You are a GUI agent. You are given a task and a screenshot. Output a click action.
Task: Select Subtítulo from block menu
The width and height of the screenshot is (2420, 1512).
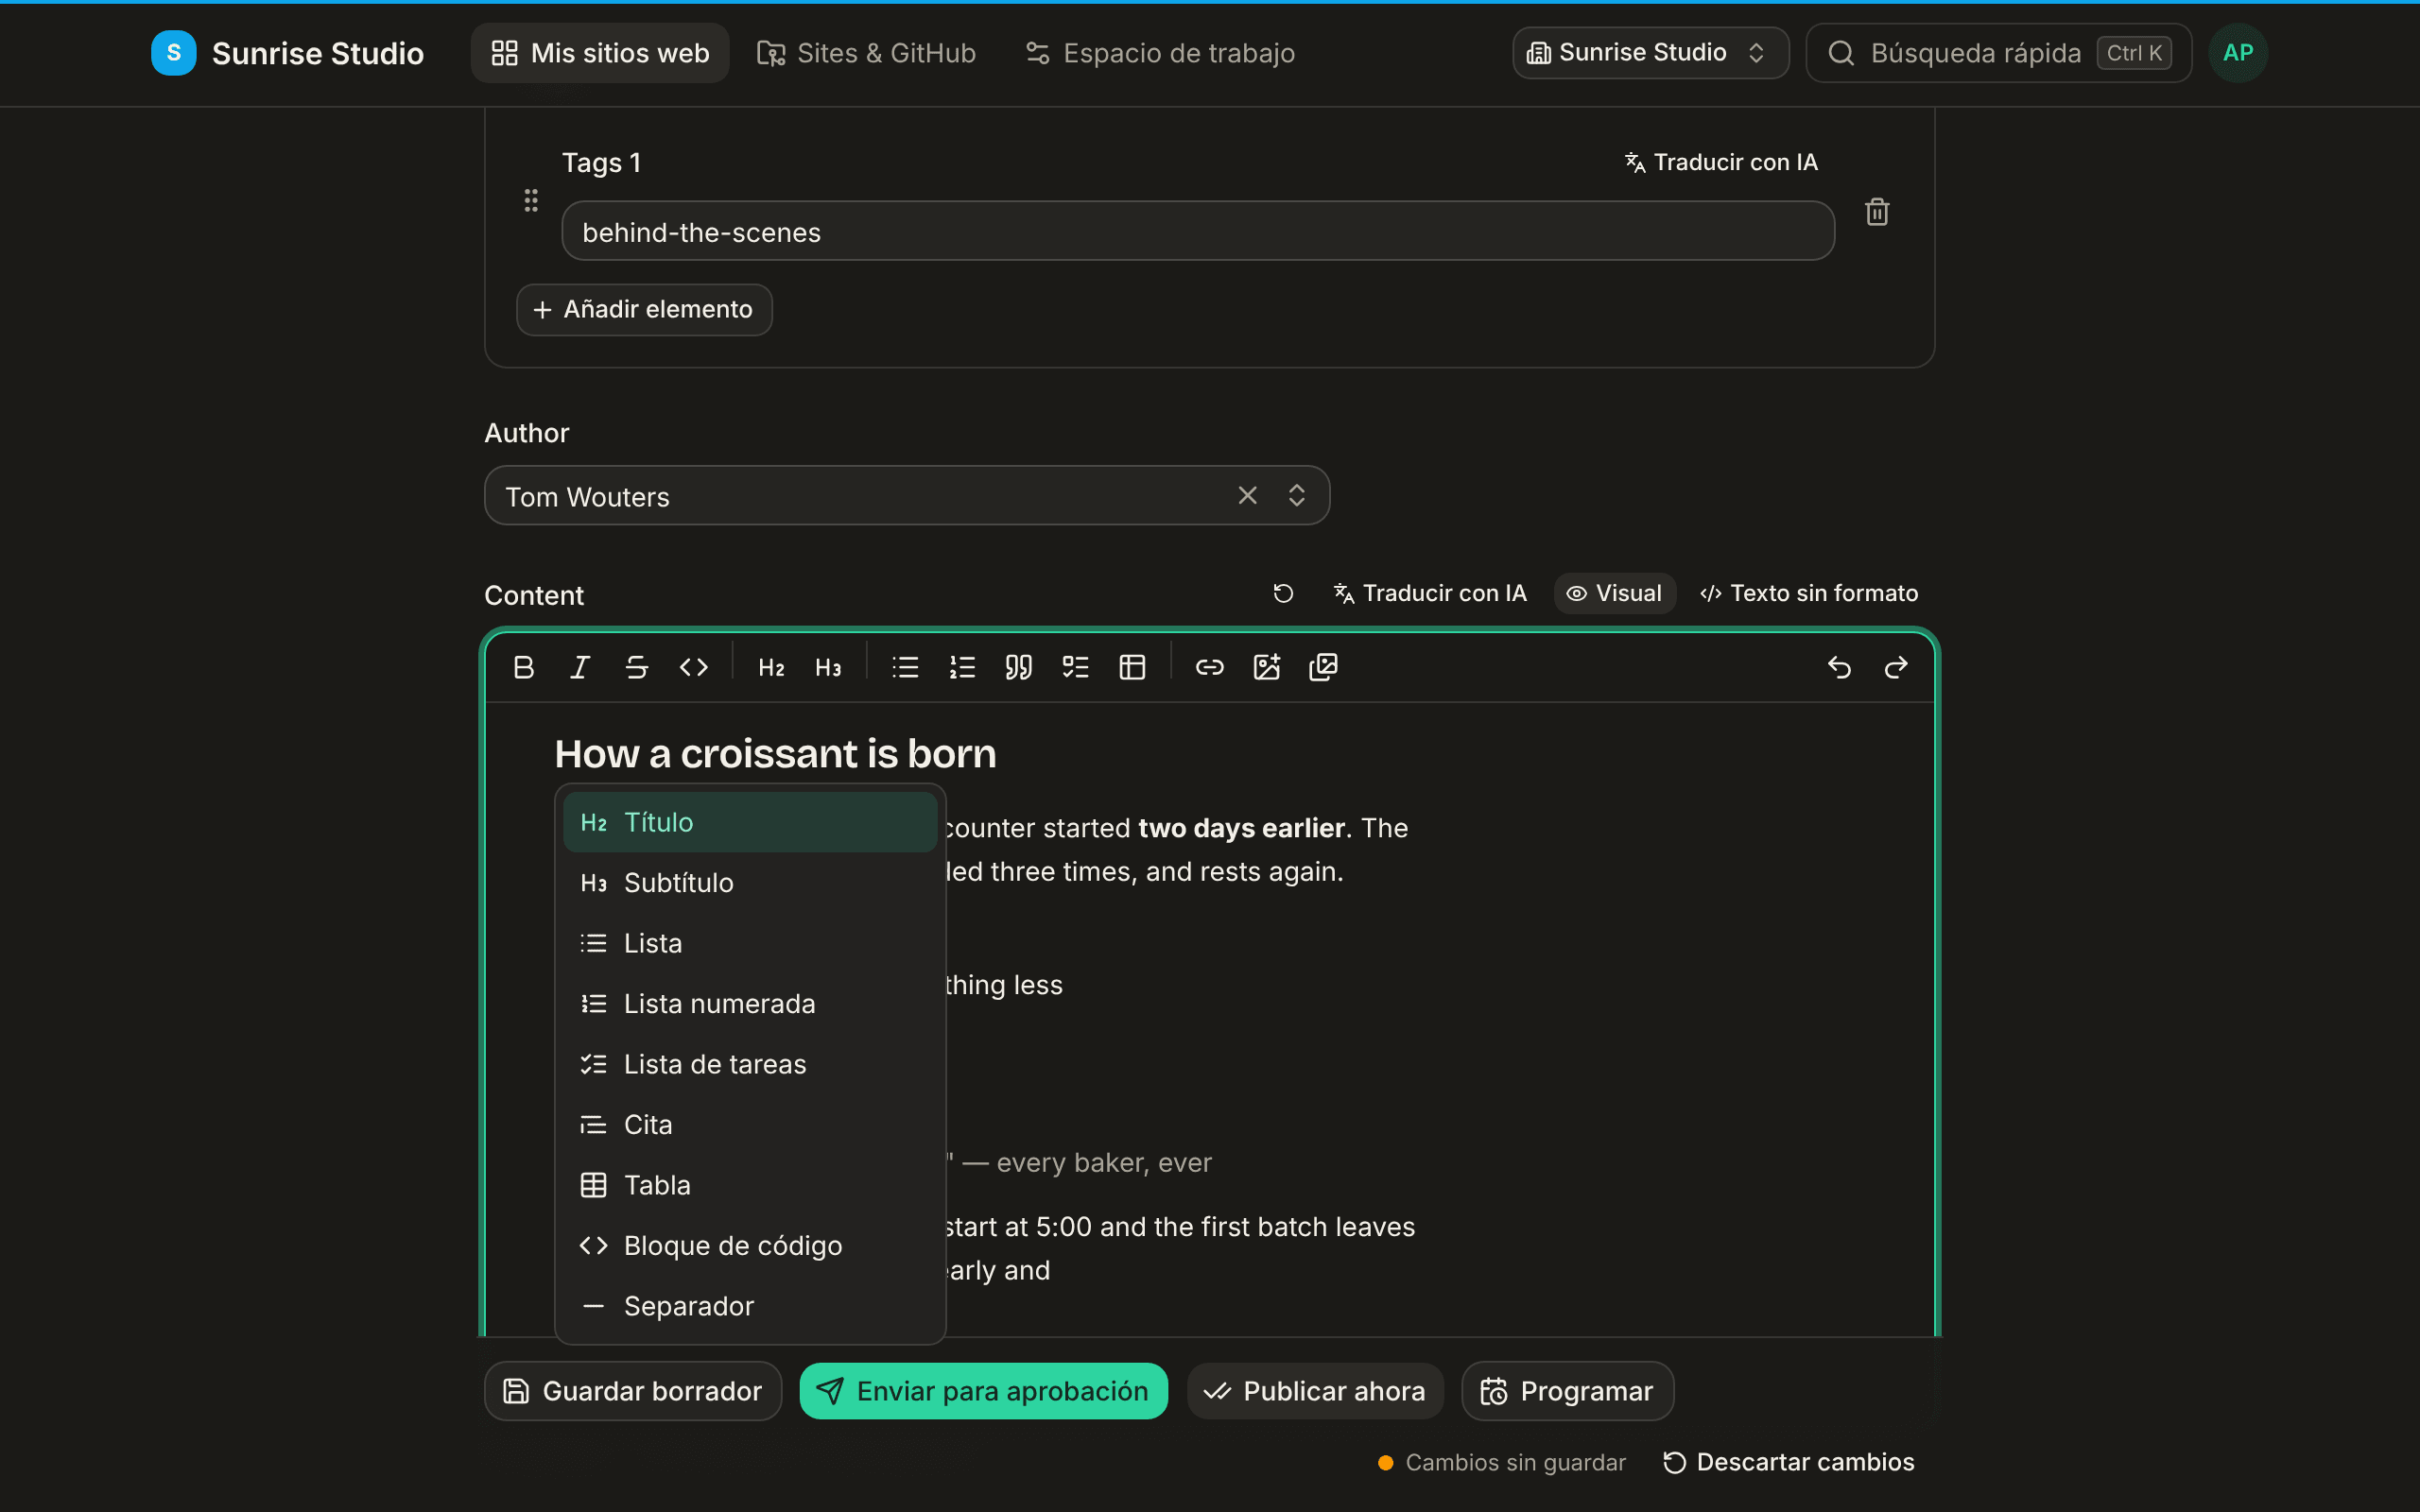(750, 883)
